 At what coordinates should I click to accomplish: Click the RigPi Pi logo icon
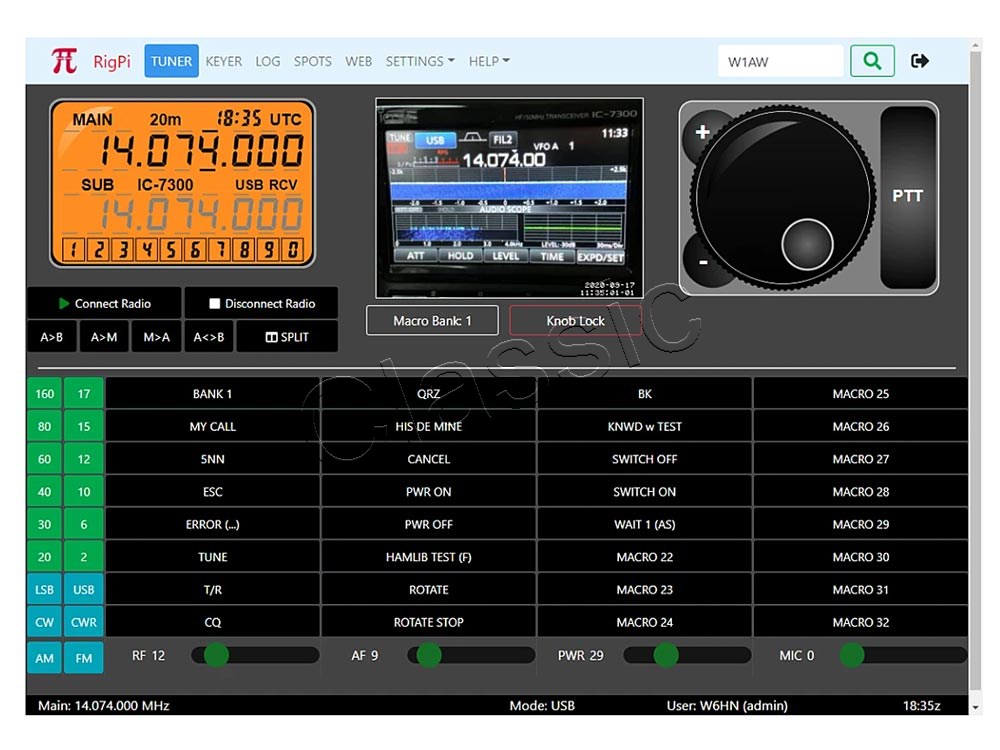[64, 61]
